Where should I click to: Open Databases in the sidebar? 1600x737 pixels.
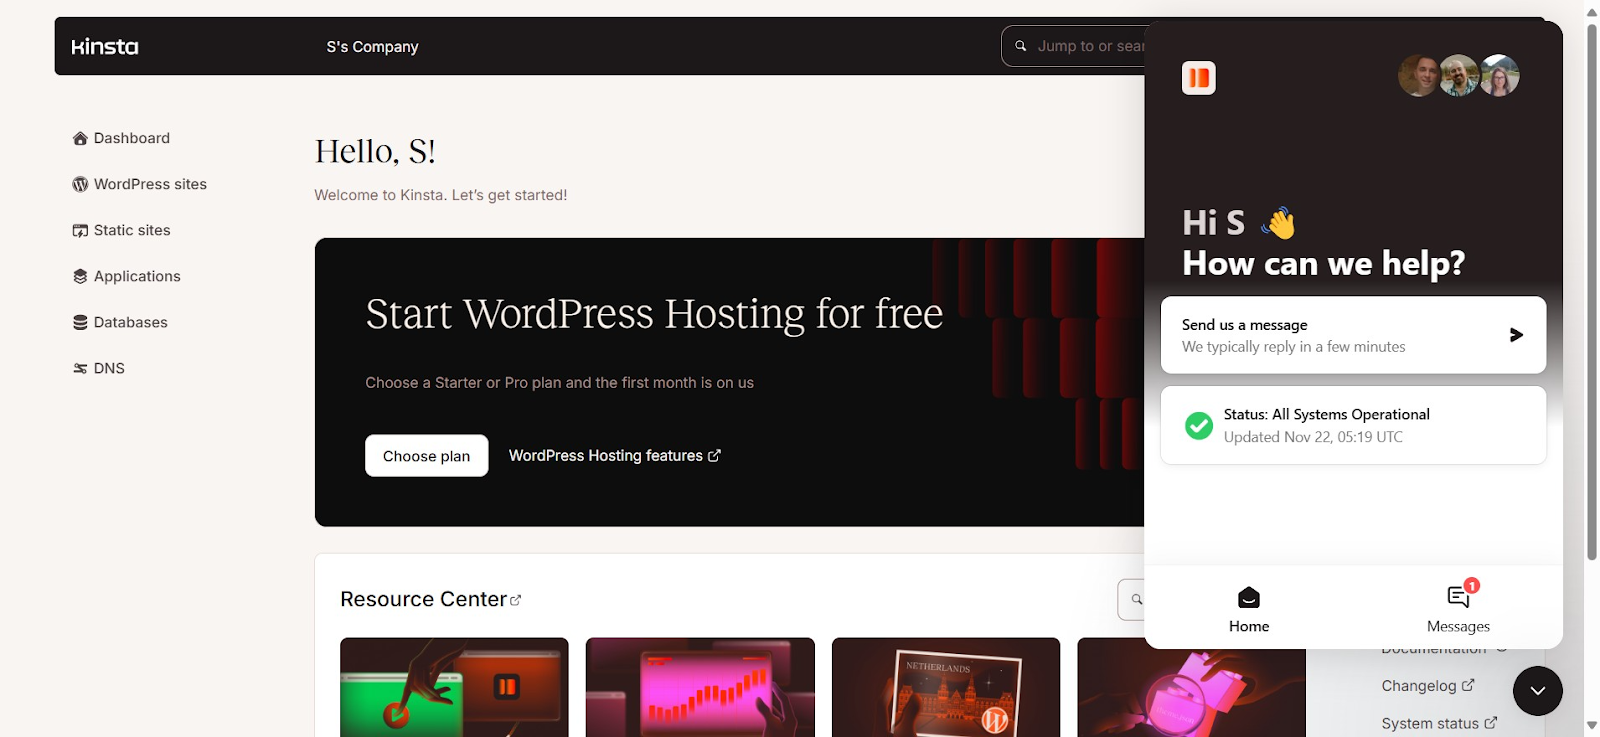[120, 322]
